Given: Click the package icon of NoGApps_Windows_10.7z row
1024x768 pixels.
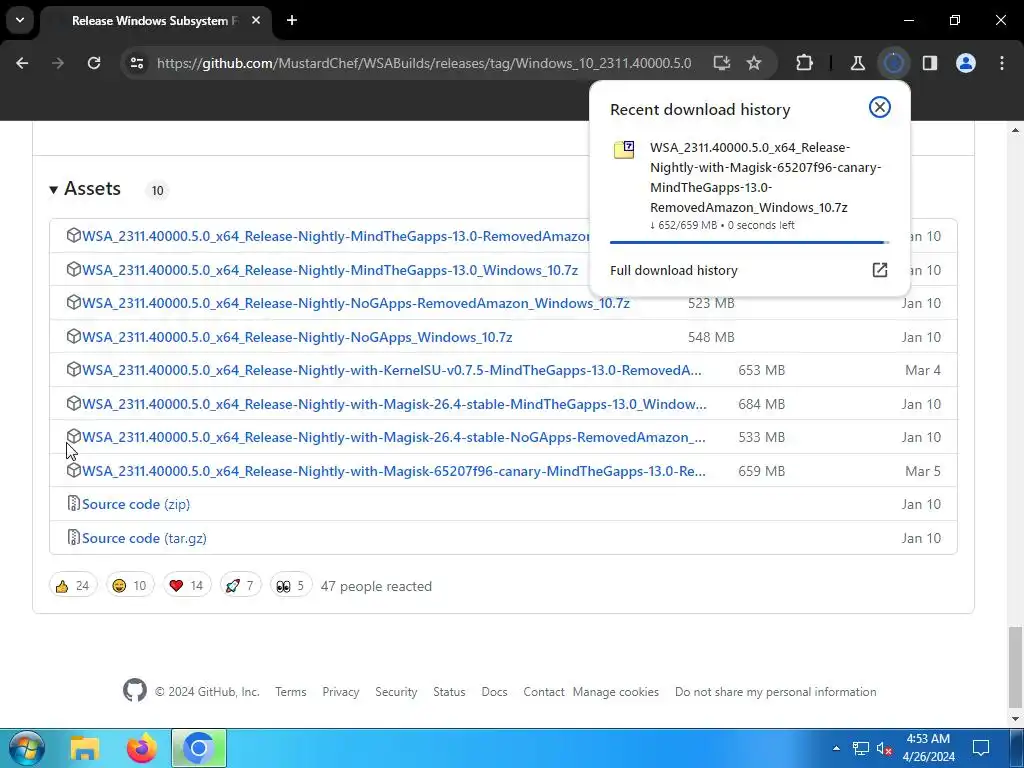Looking at the screenshot, I should [73, 336].
